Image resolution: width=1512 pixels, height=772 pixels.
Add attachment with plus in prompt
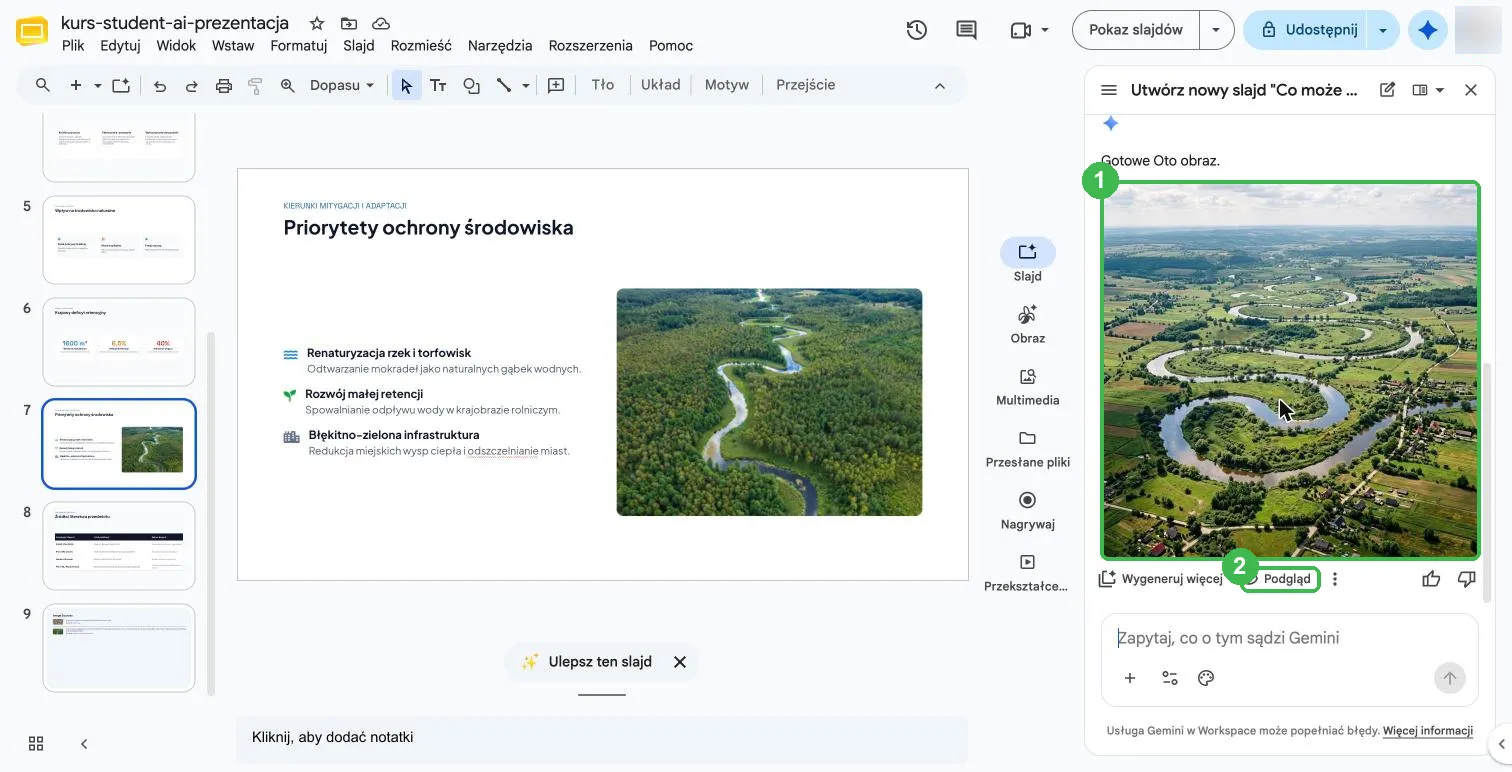tap(1130, 678)
